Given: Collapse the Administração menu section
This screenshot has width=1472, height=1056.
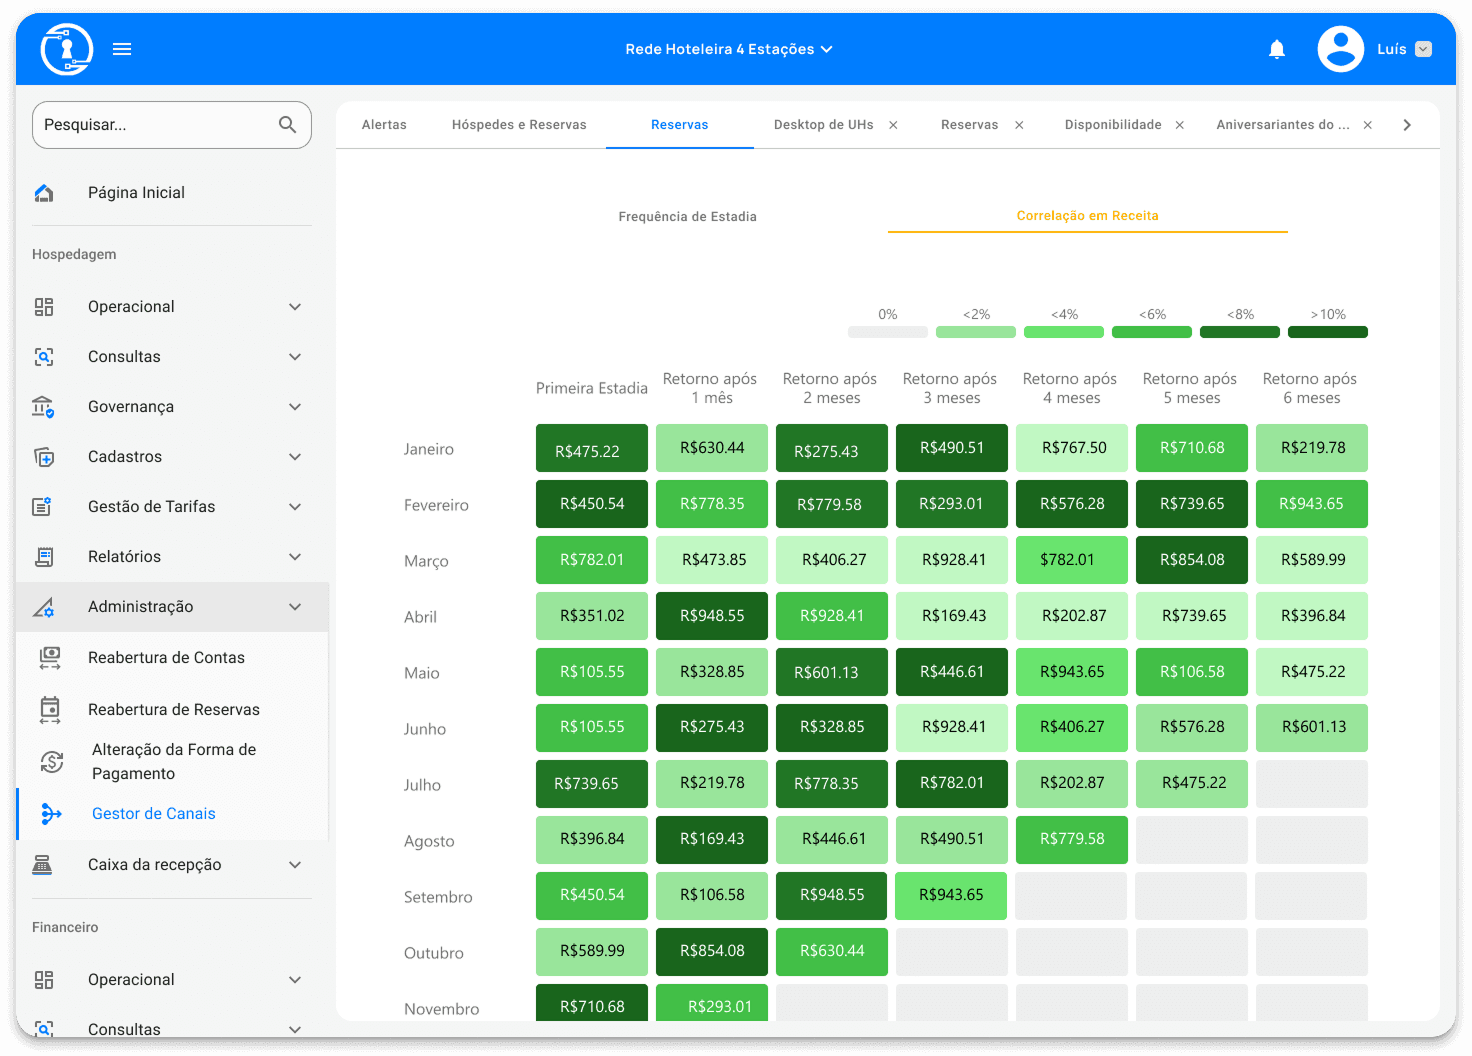Looking at the screenshot, I should 295,607.
